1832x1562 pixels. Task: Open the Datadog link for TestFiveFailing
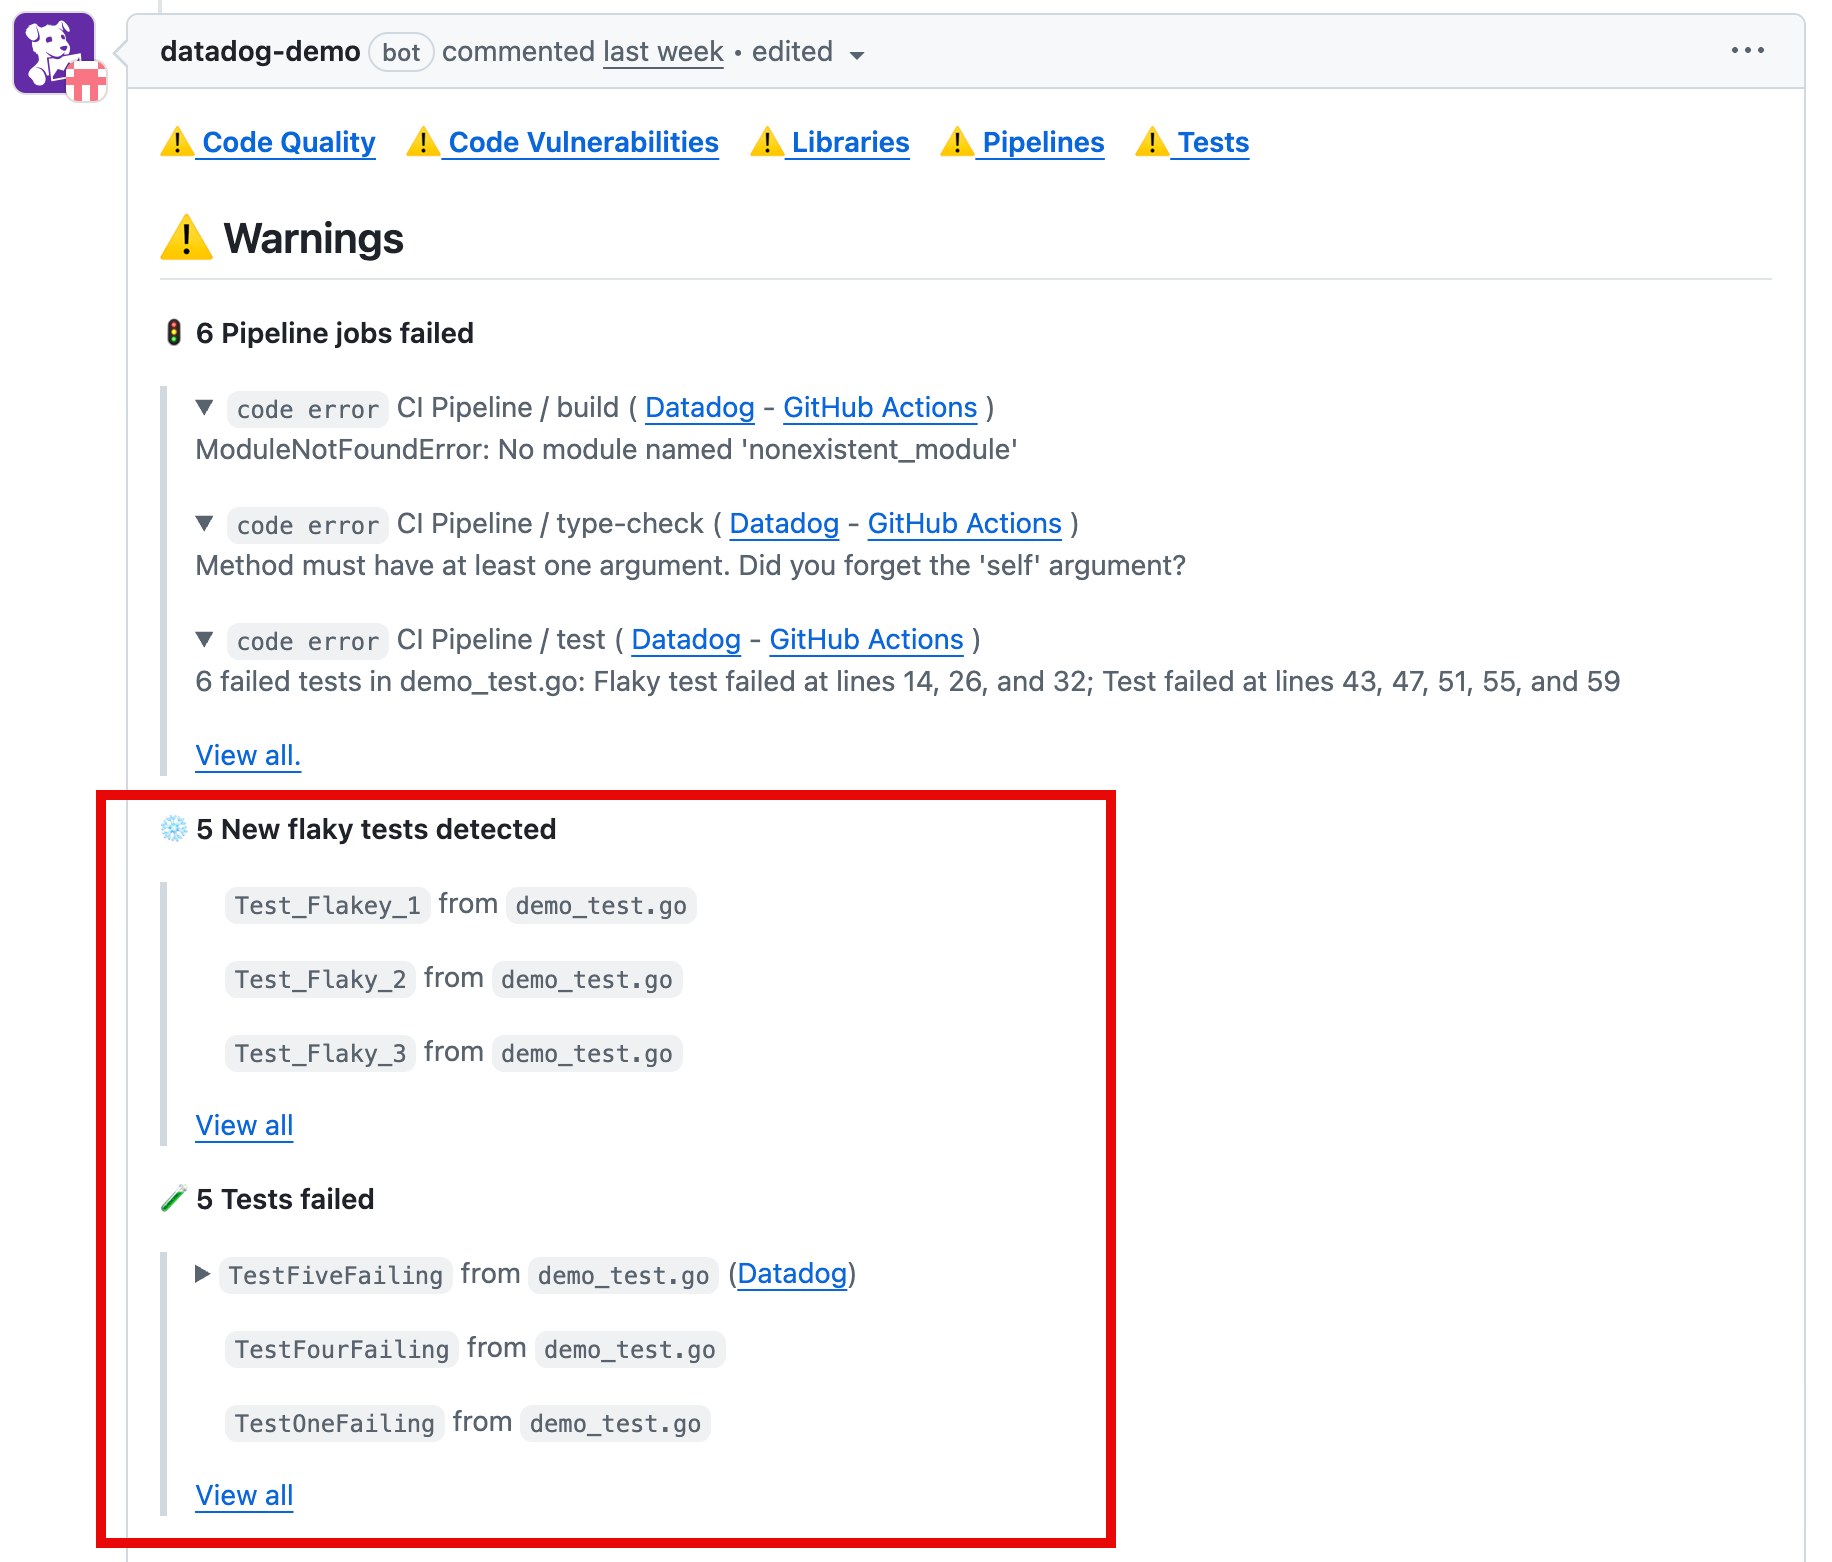(x=792, y=1274)
